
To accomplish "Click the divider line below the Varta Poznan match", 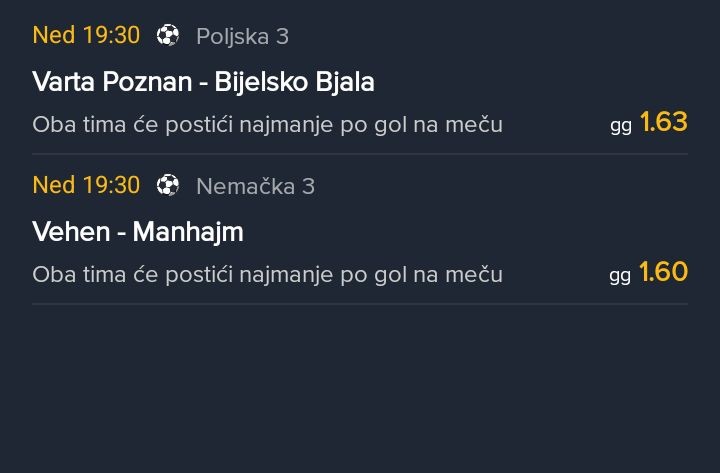I will pos(360,154).
